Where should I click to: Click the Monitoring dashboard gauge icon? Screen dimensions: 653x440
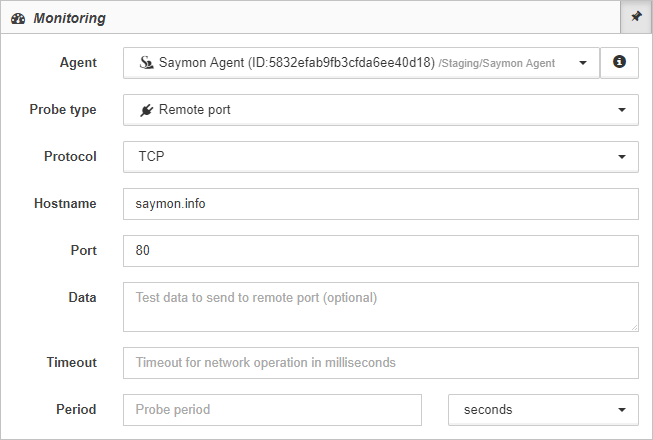point(18,19)
